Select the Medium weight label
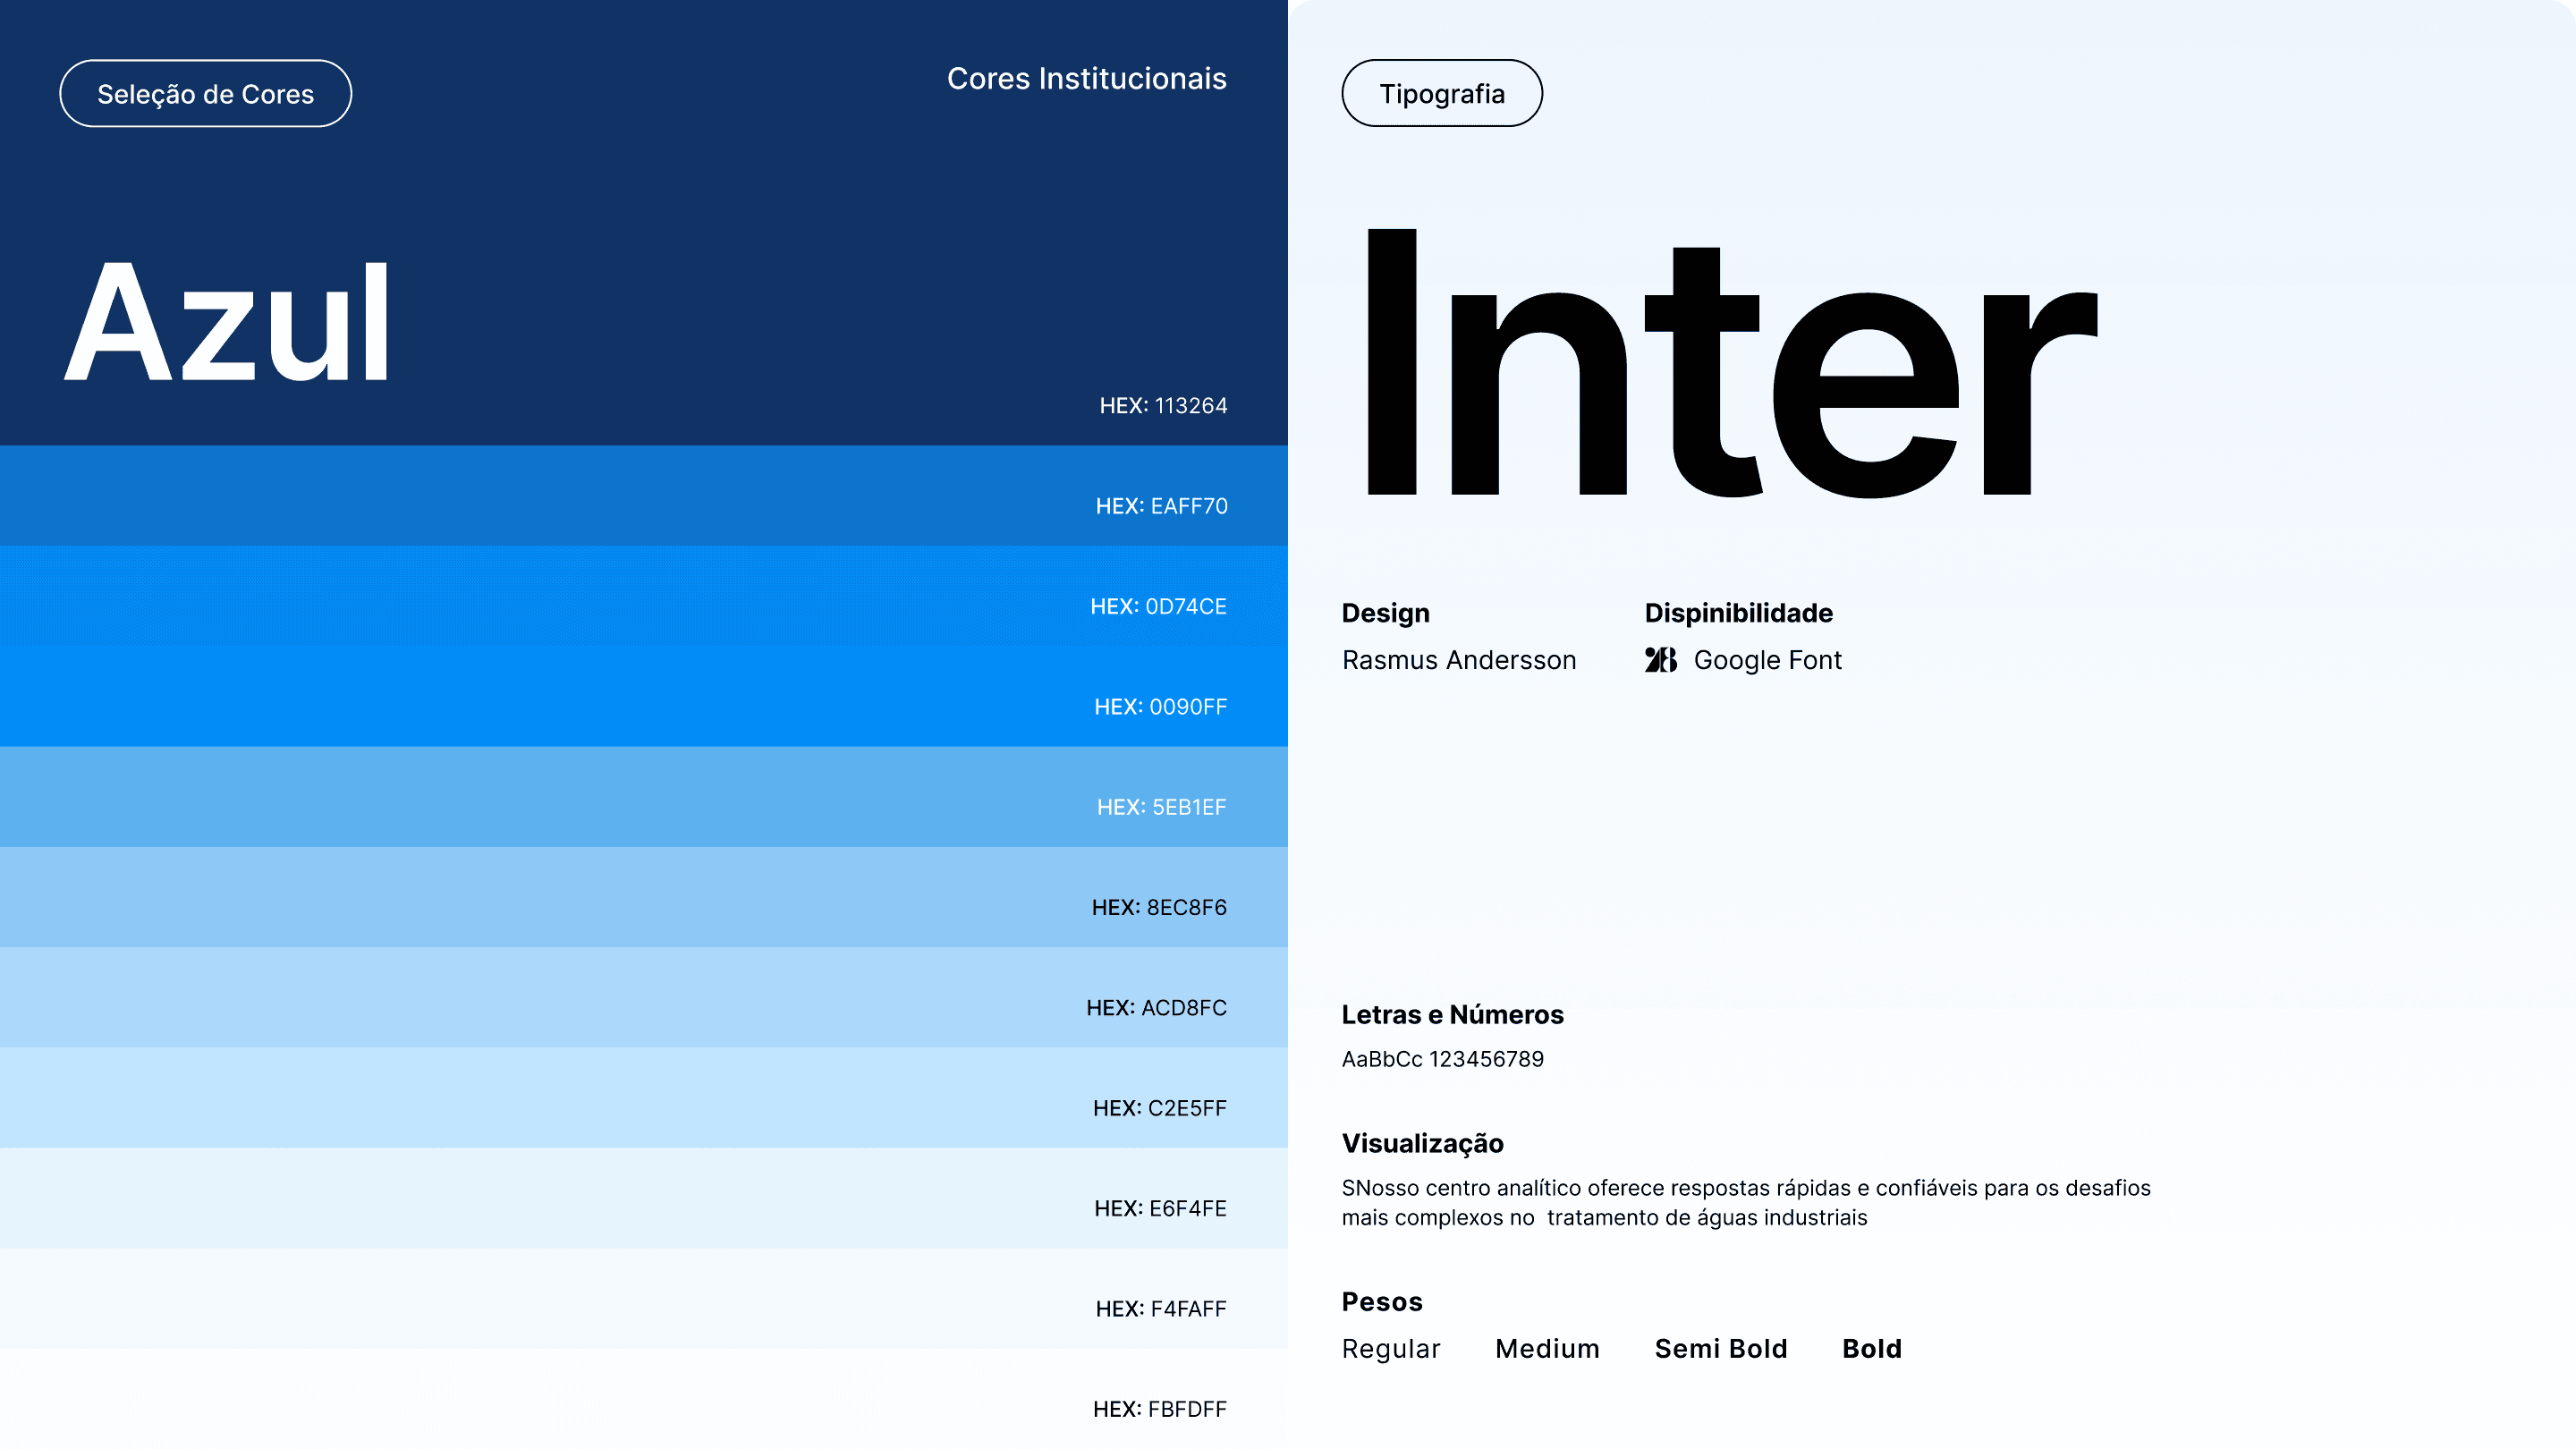2576x1449 pixels. point(1547,1349)
